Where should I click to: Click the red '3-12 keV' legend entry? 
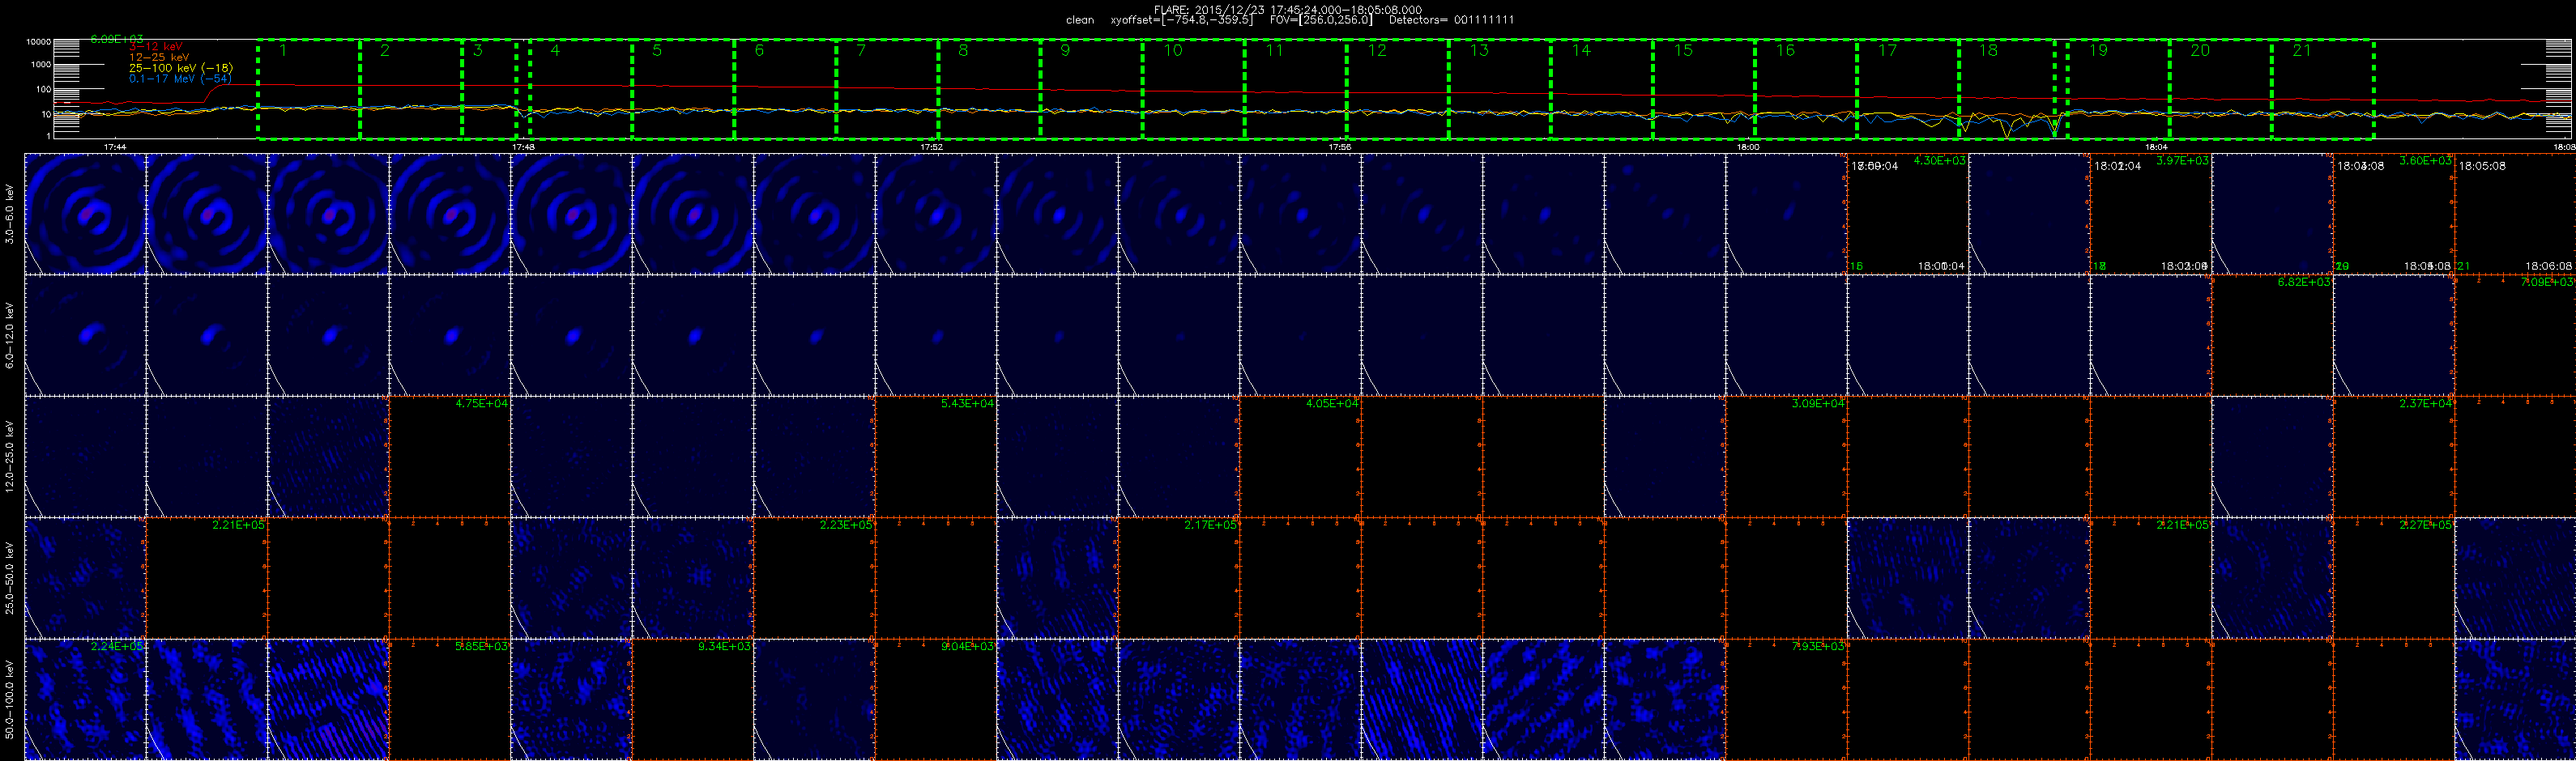[x=156, y=47]
